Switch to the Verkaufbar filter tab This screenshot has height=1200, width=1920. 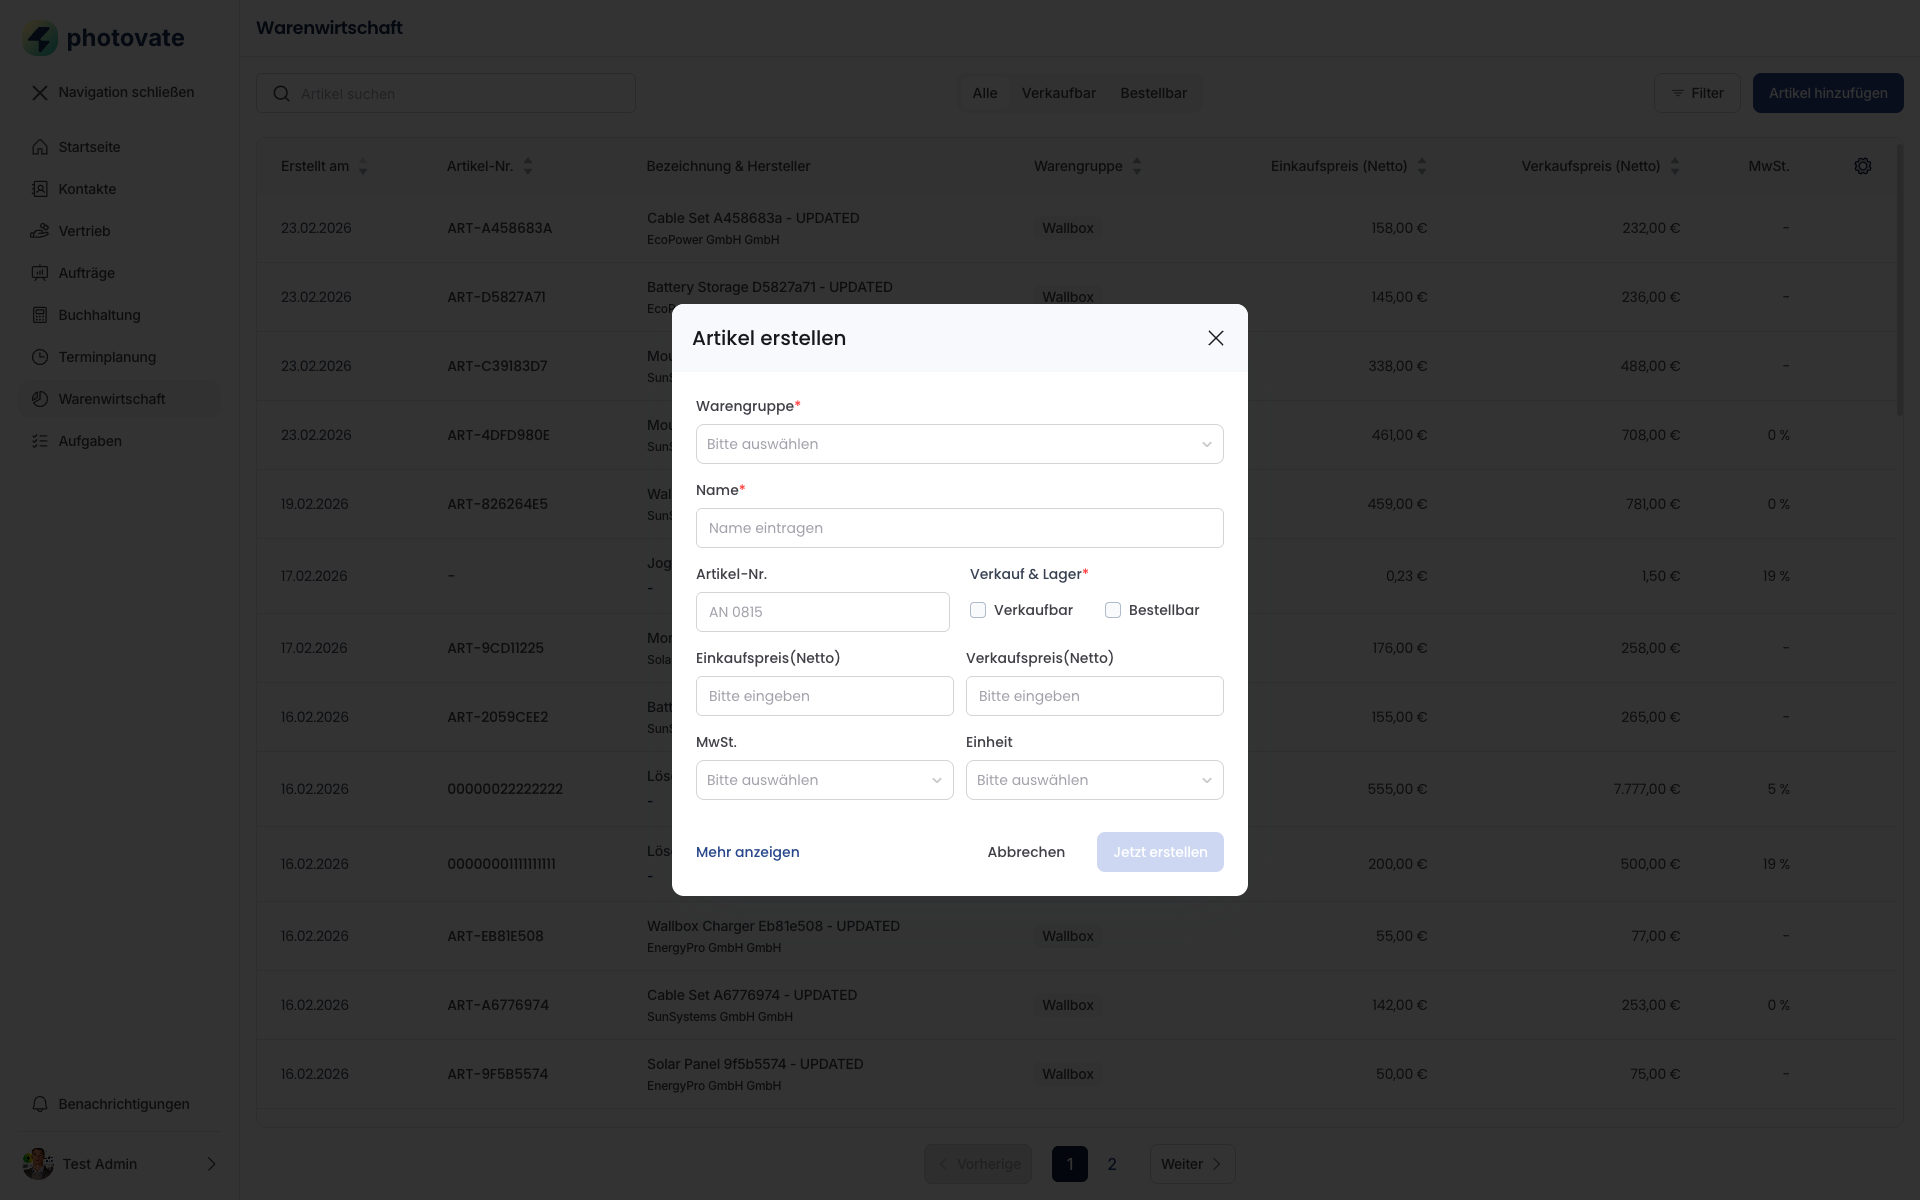1058,93
